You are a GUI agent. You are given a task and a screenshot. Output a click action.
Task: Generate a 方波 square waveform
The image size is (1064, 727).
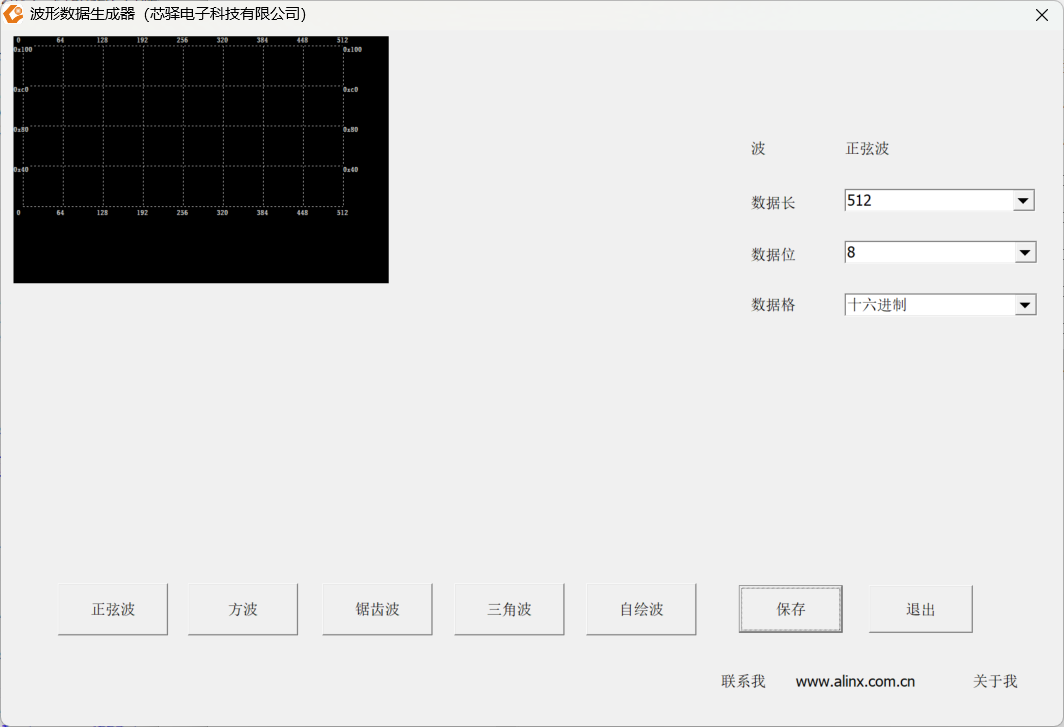[x=243, y=609]
